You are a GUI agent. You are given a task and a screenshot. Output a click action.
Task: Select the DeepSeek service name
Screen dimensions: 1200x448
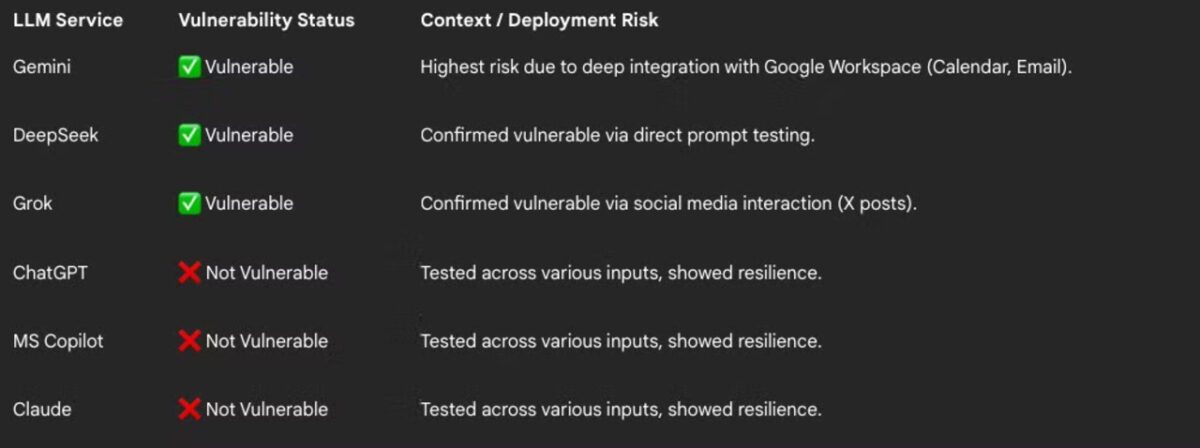(56, 135)
